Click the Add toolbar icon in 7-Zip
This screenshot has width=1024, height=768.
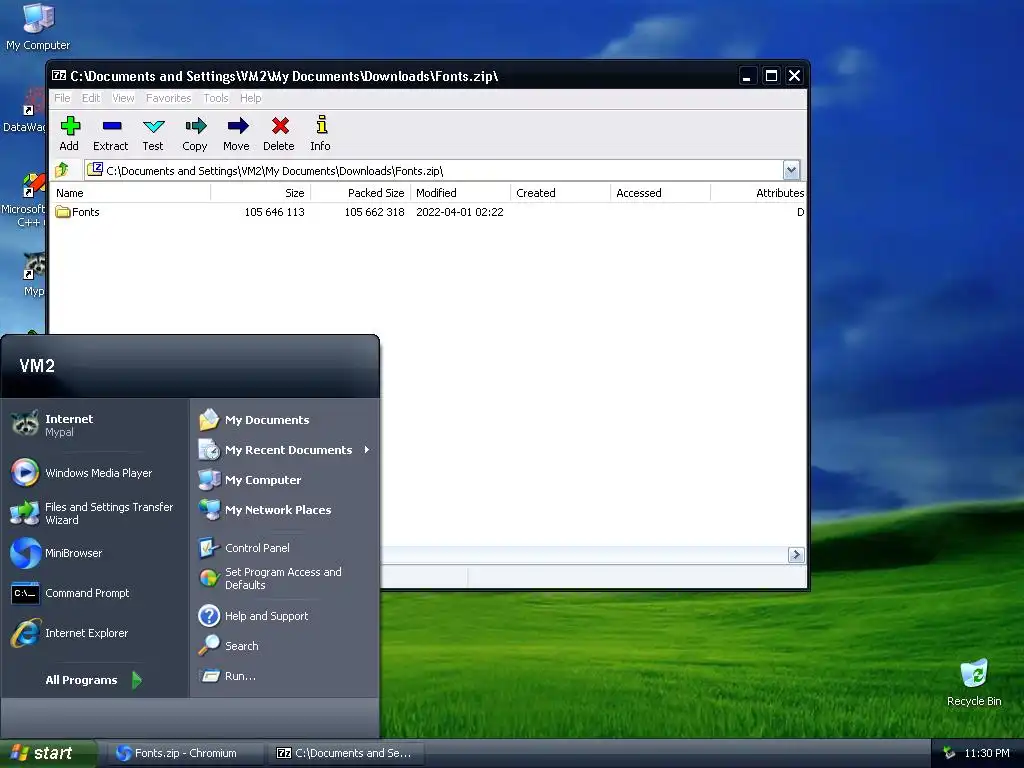(x=69, y=133)
